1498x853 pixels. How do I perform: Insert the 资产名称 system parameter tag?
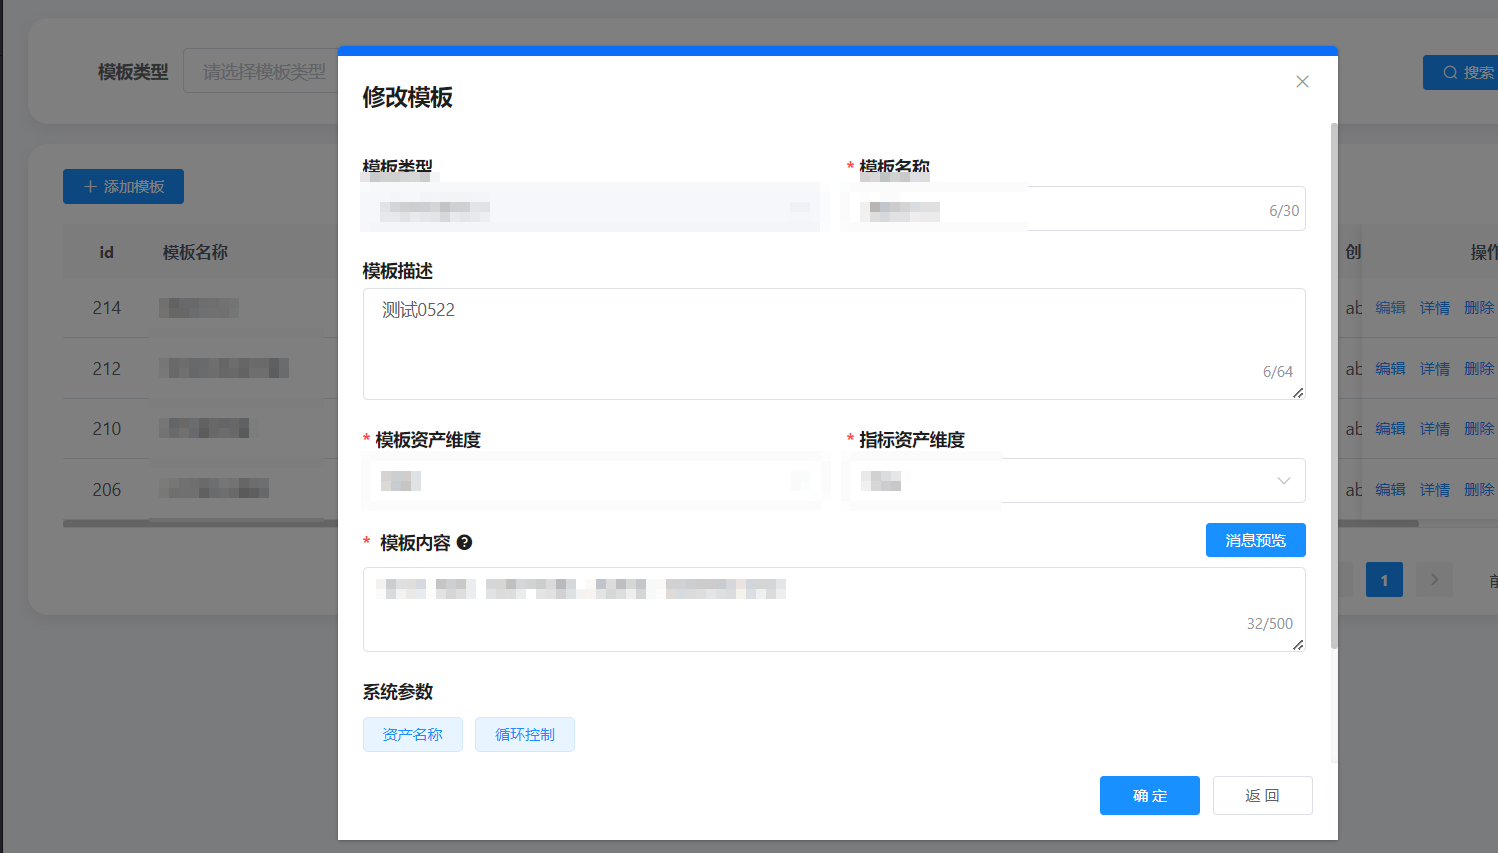413,735
